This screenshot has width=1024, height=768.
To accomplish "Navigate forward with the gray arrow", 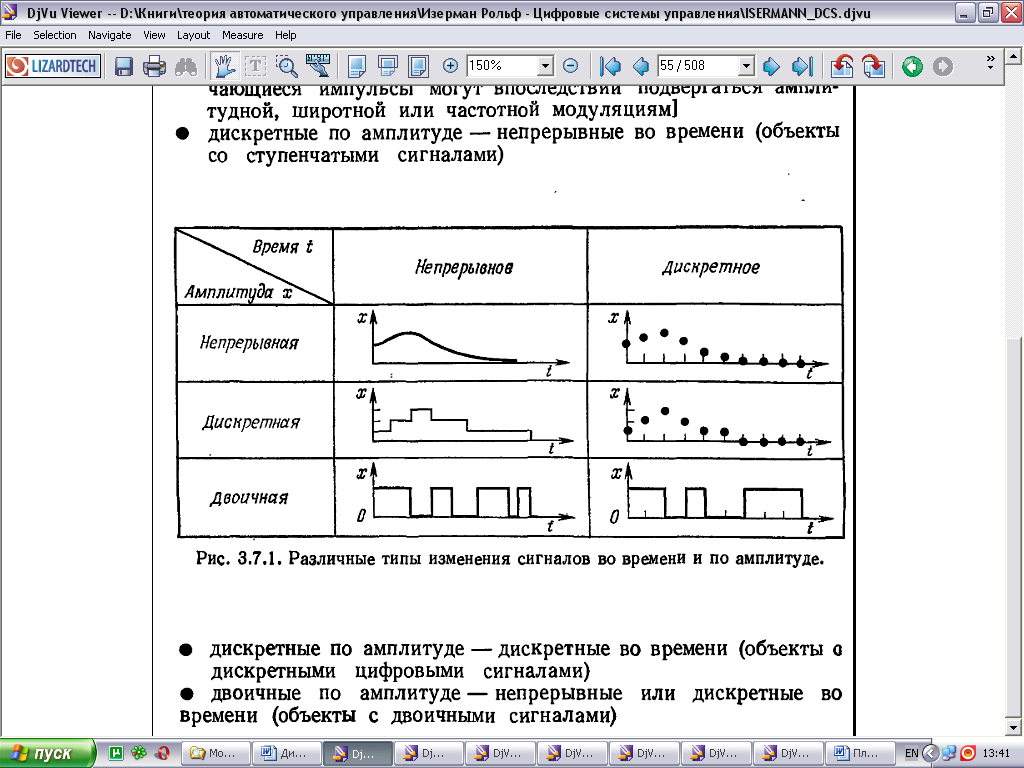I will tap(942, 66).
